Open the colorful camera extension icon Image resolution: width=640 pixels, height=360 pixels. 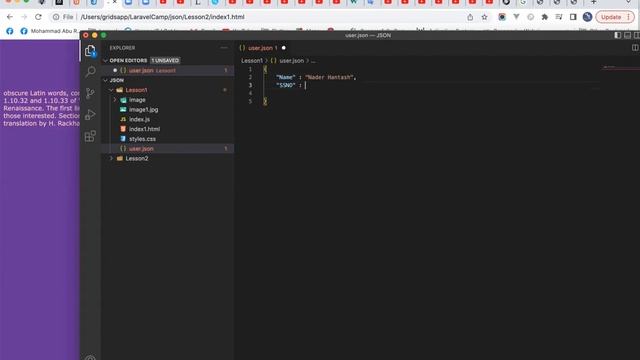tap(502, 17)
